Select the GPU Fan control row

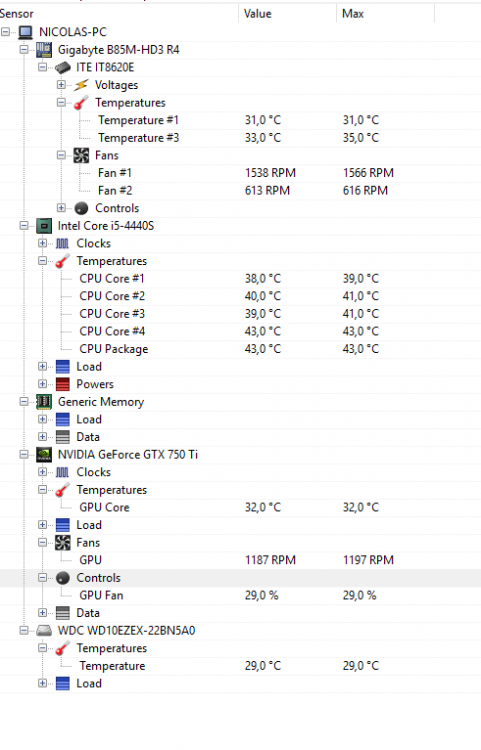pyautogui.click(x=240, y=596)
